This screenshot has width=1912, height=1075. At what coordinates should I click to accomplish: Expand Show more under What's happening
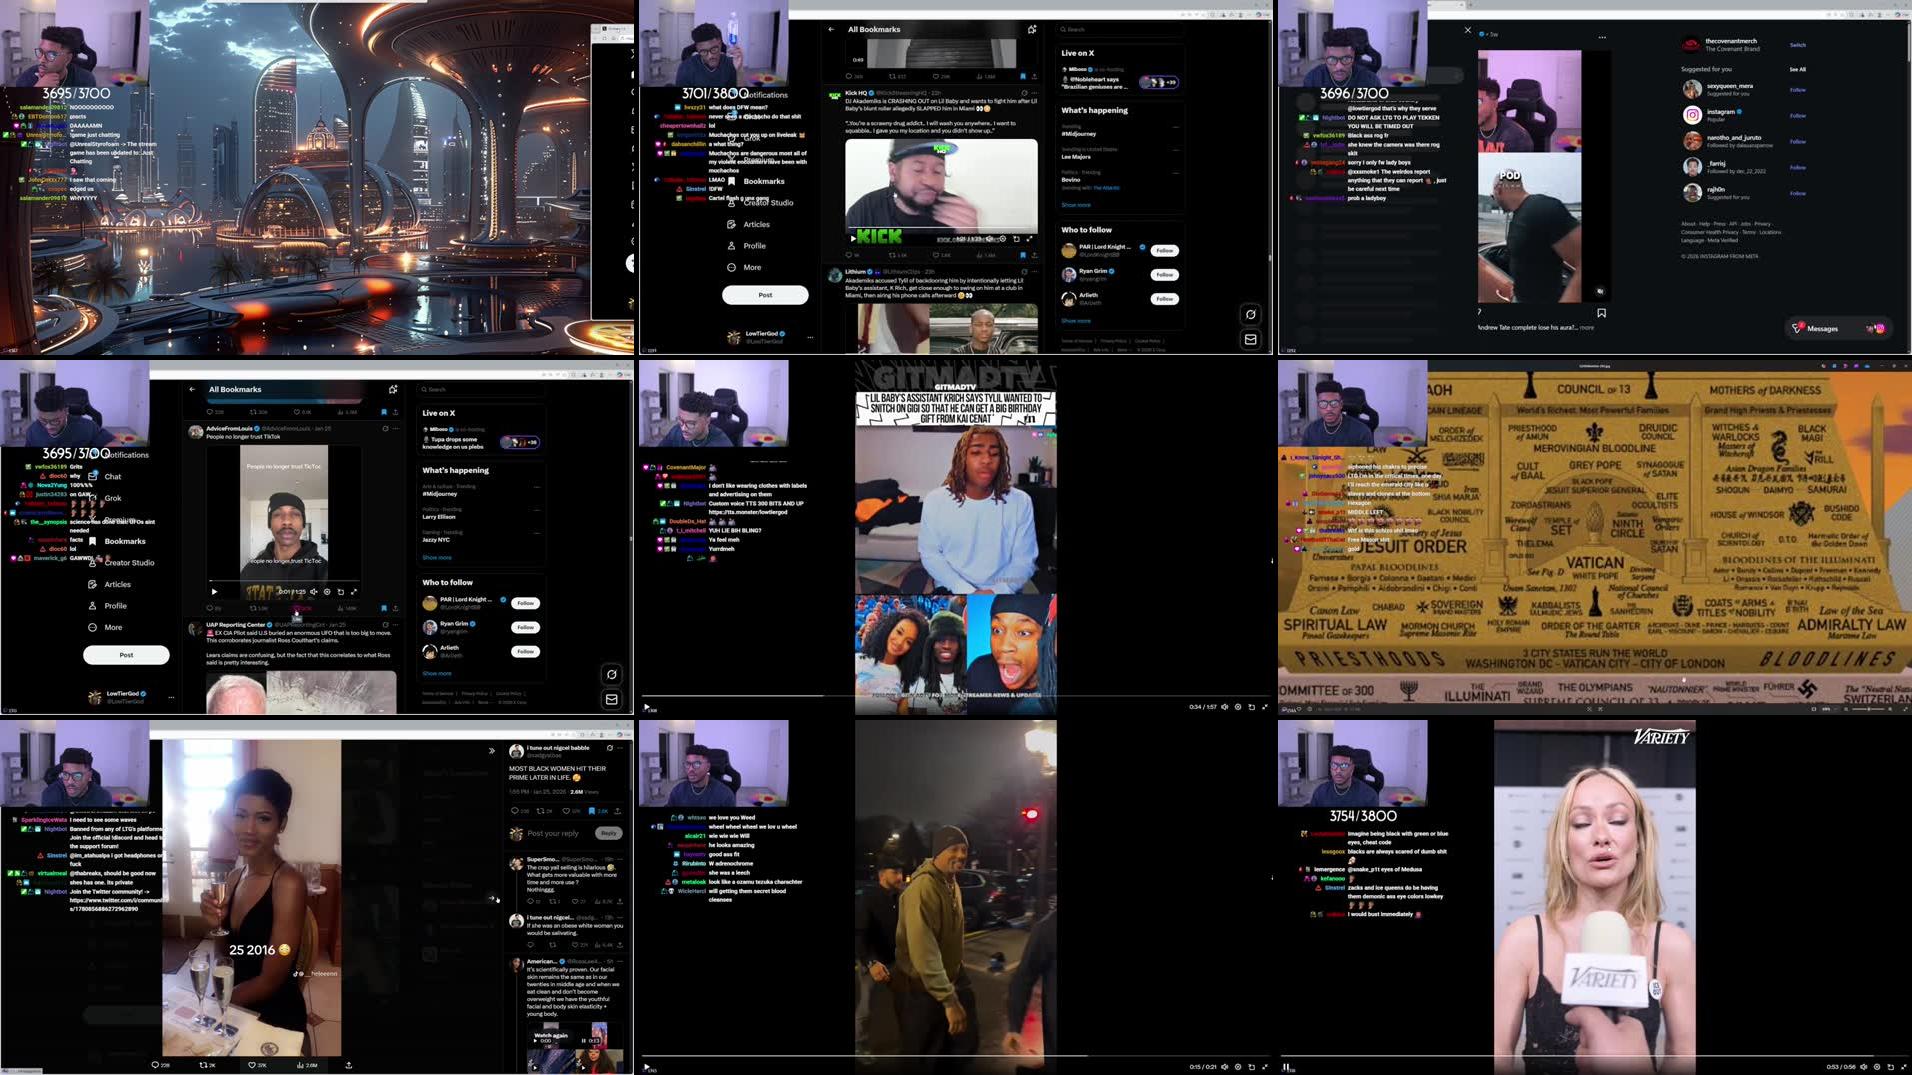coord(437,557)
